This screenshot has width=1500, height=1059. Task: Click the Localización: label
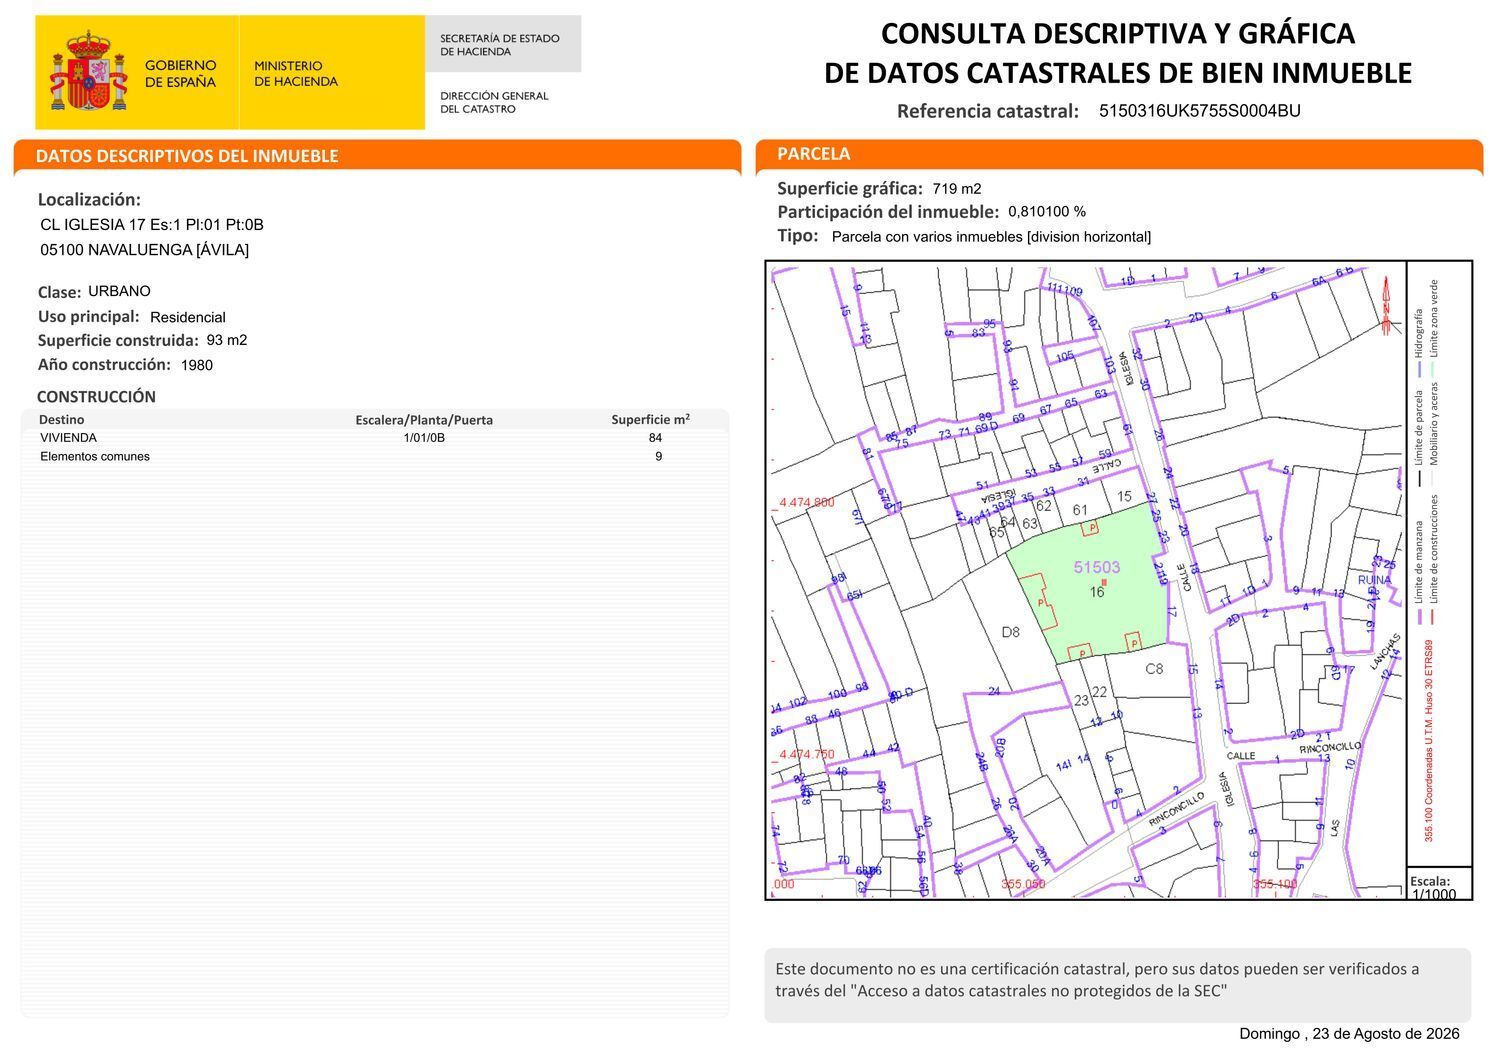click(x=89, y=199)
